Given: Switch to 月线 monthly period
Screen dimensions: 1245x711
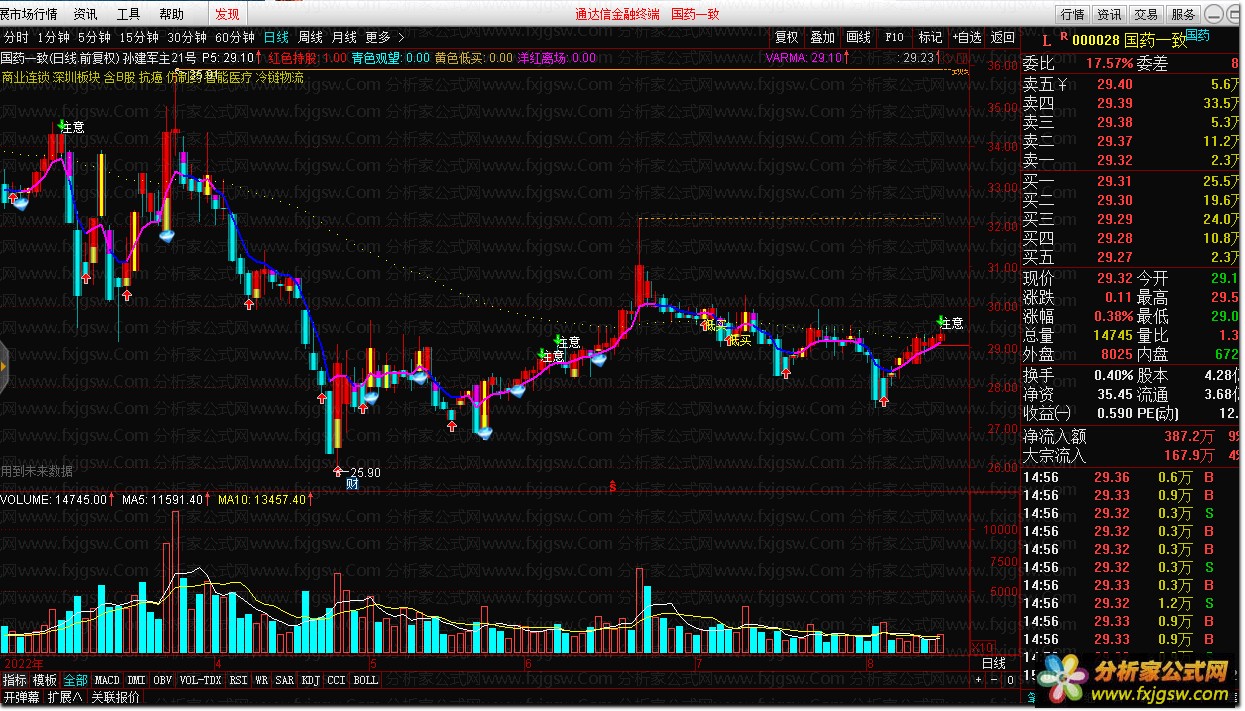Looking at the screenshot, I should (x=344, y=37).
